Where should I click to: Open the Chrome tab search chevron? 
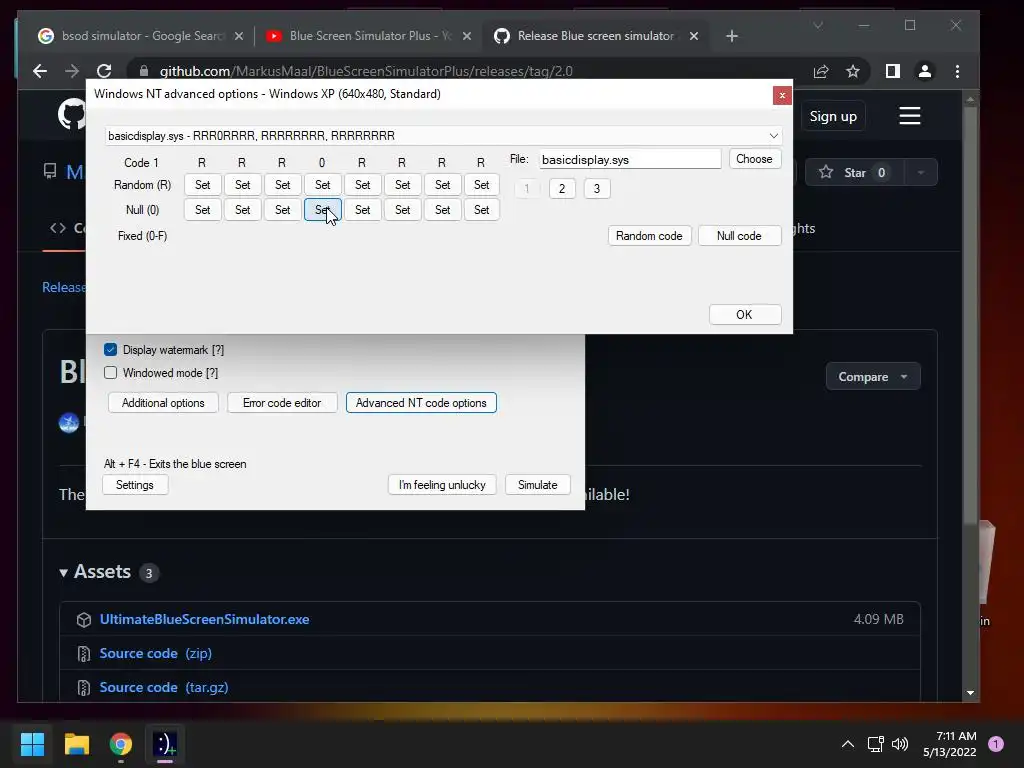(x=818, y=25)
